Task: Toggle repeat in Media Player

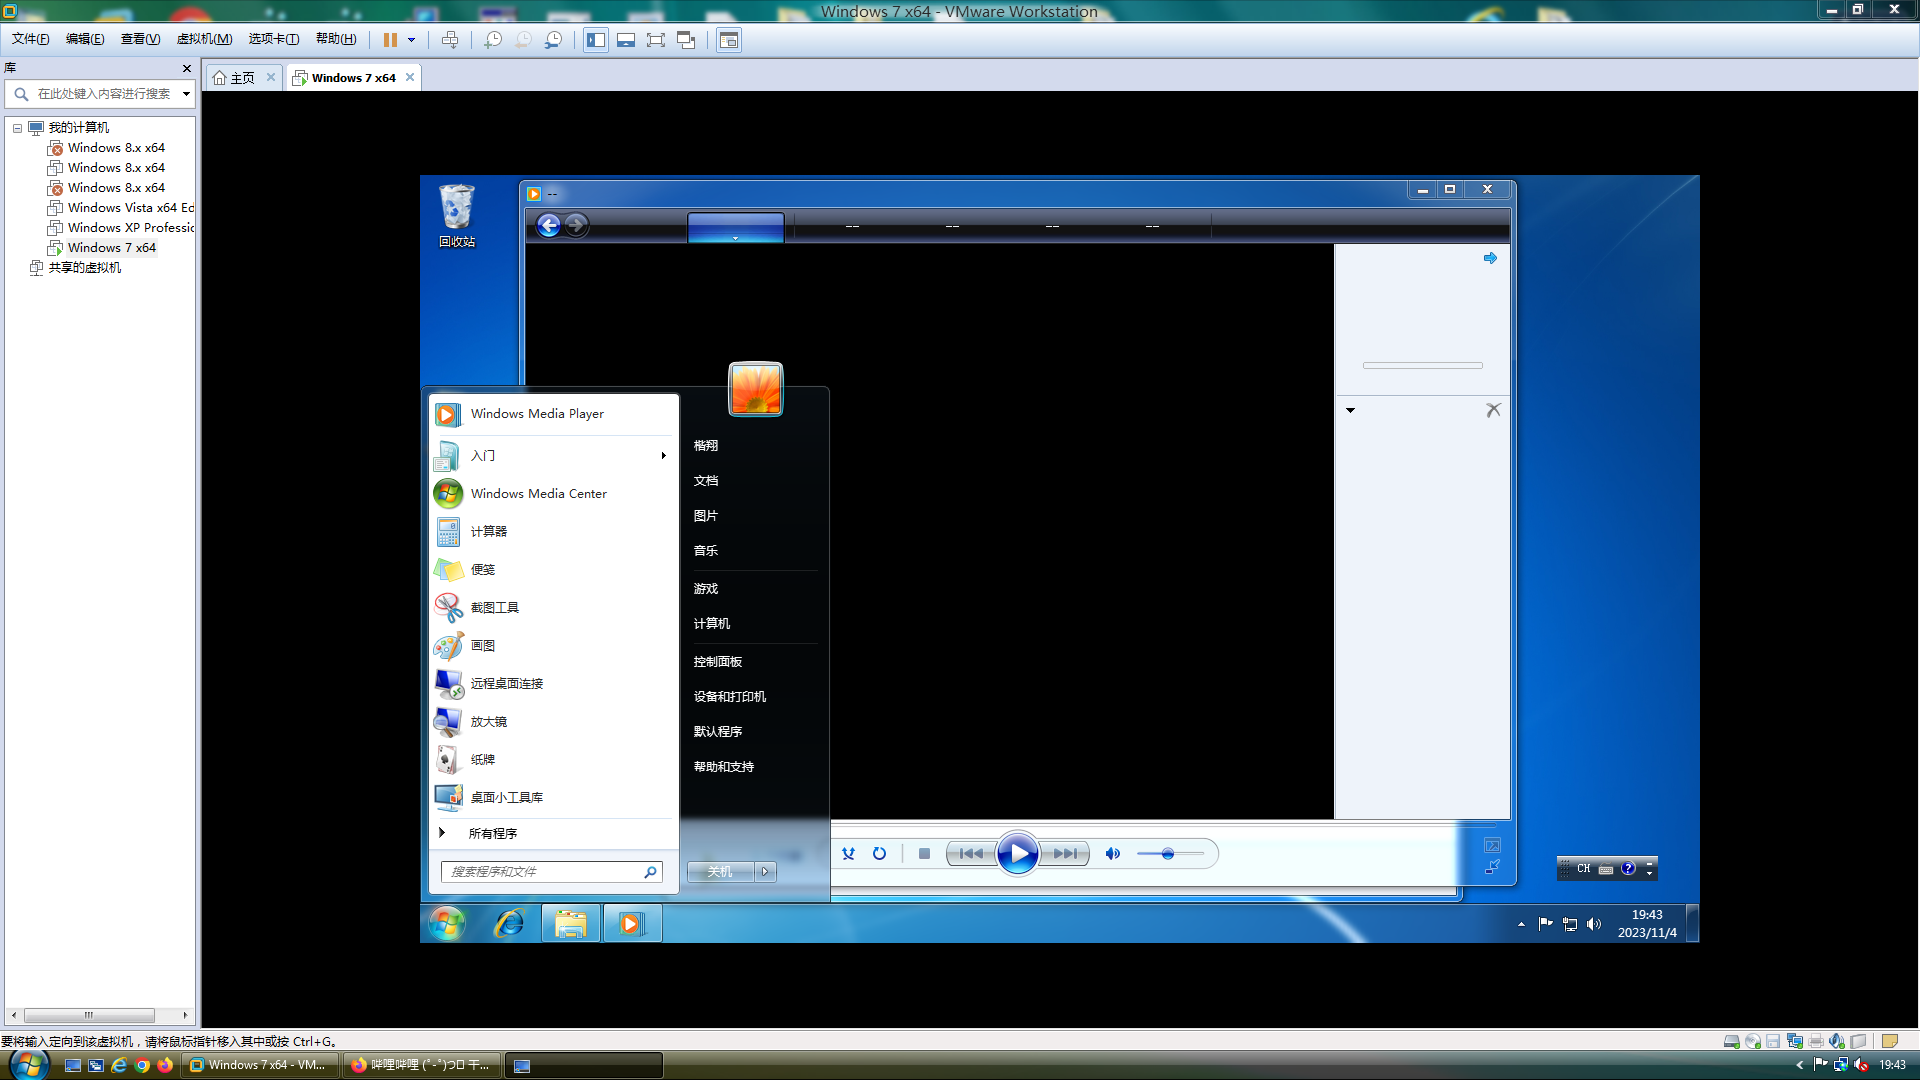Action: click(x=879, y=854)
